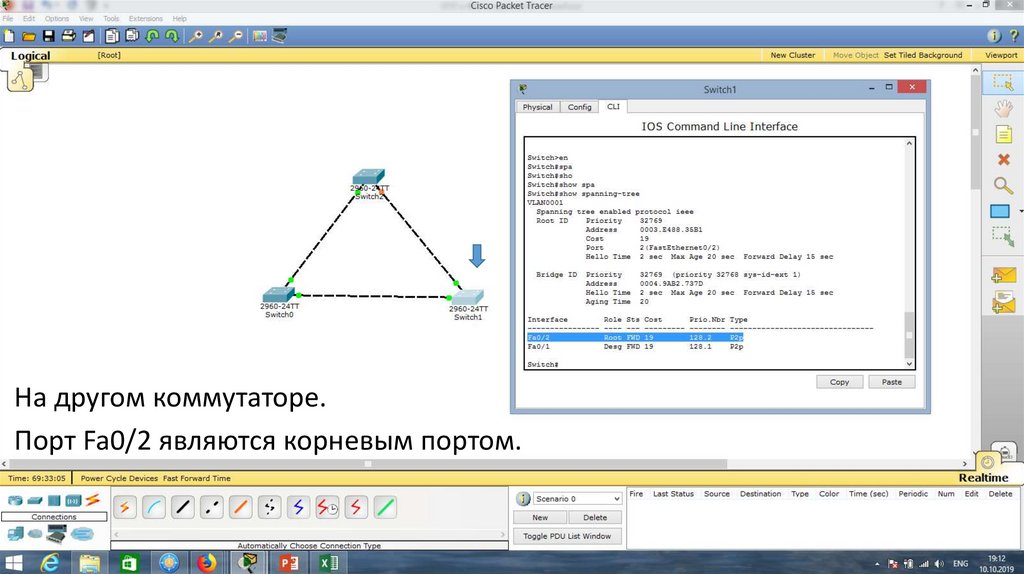Create a new file from the toolbar
The image size is (1024, 574).
(x=9, y=36)
